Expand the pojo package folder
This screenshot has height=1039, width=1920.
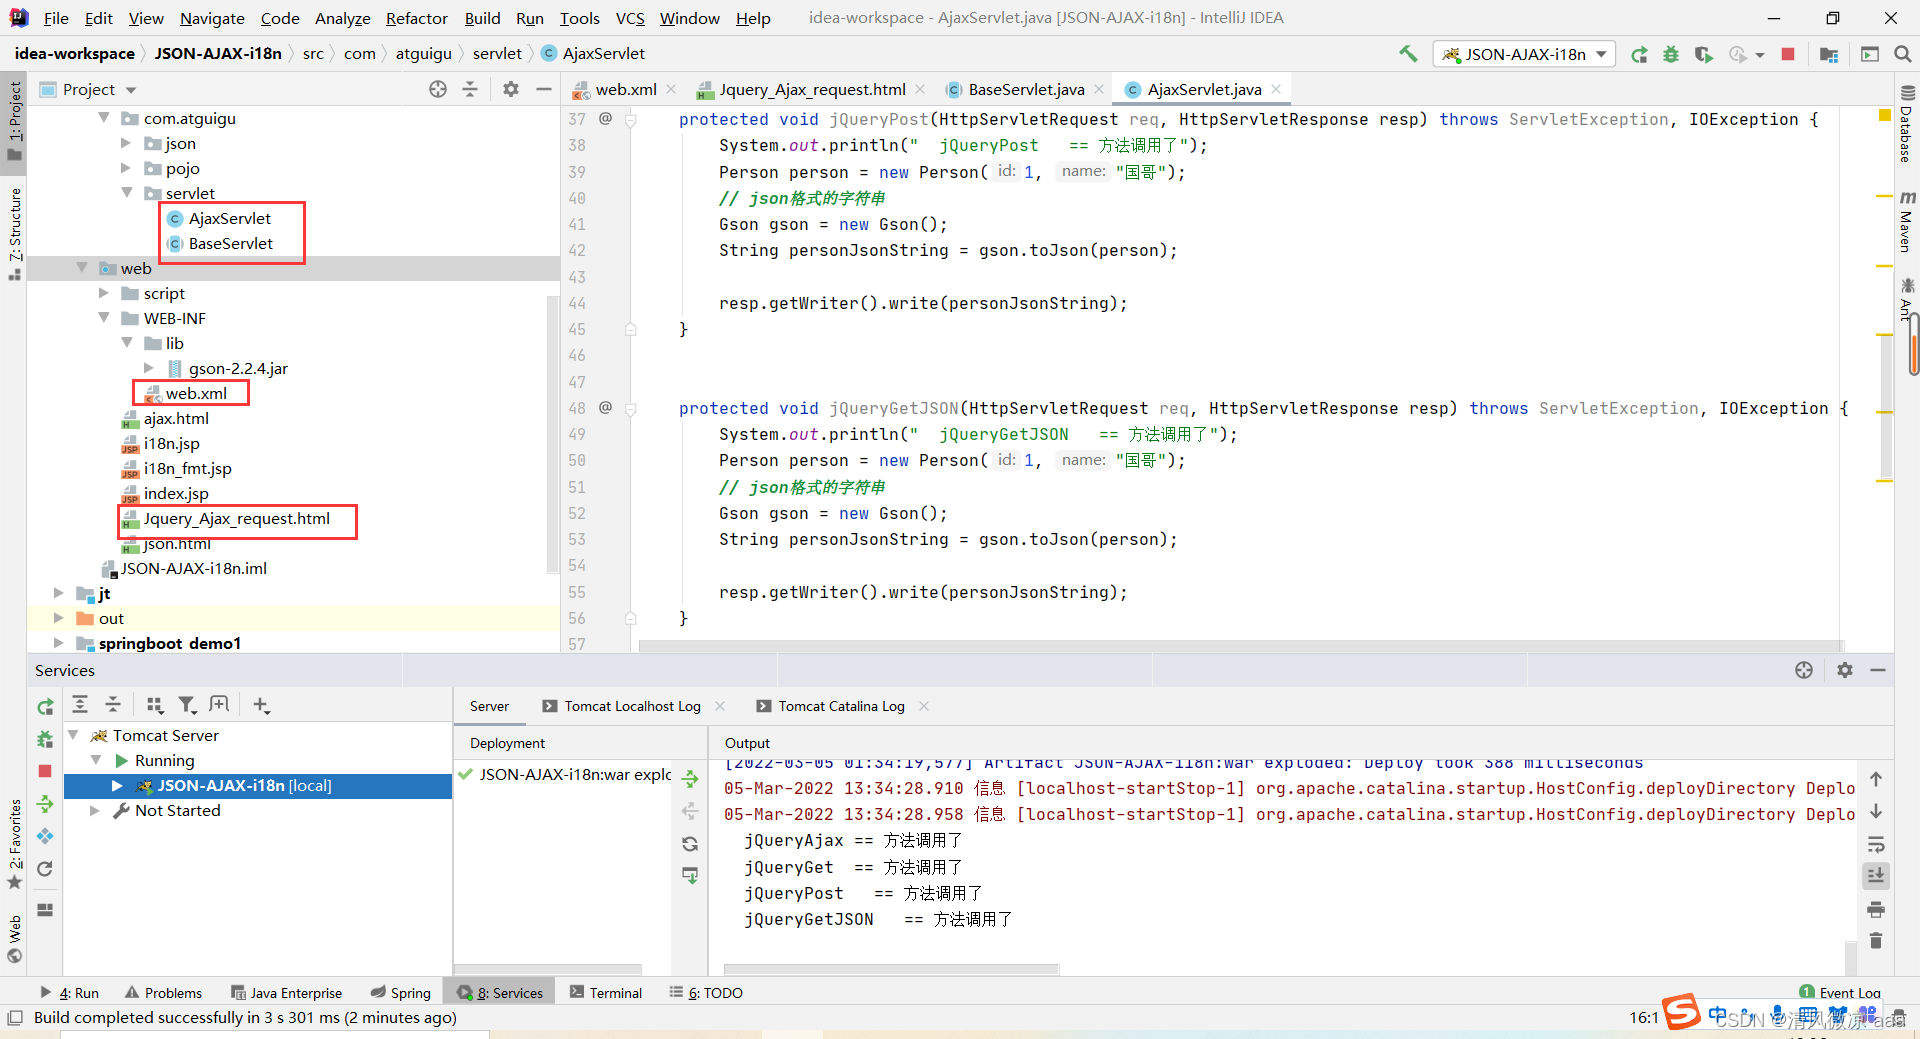126,168
